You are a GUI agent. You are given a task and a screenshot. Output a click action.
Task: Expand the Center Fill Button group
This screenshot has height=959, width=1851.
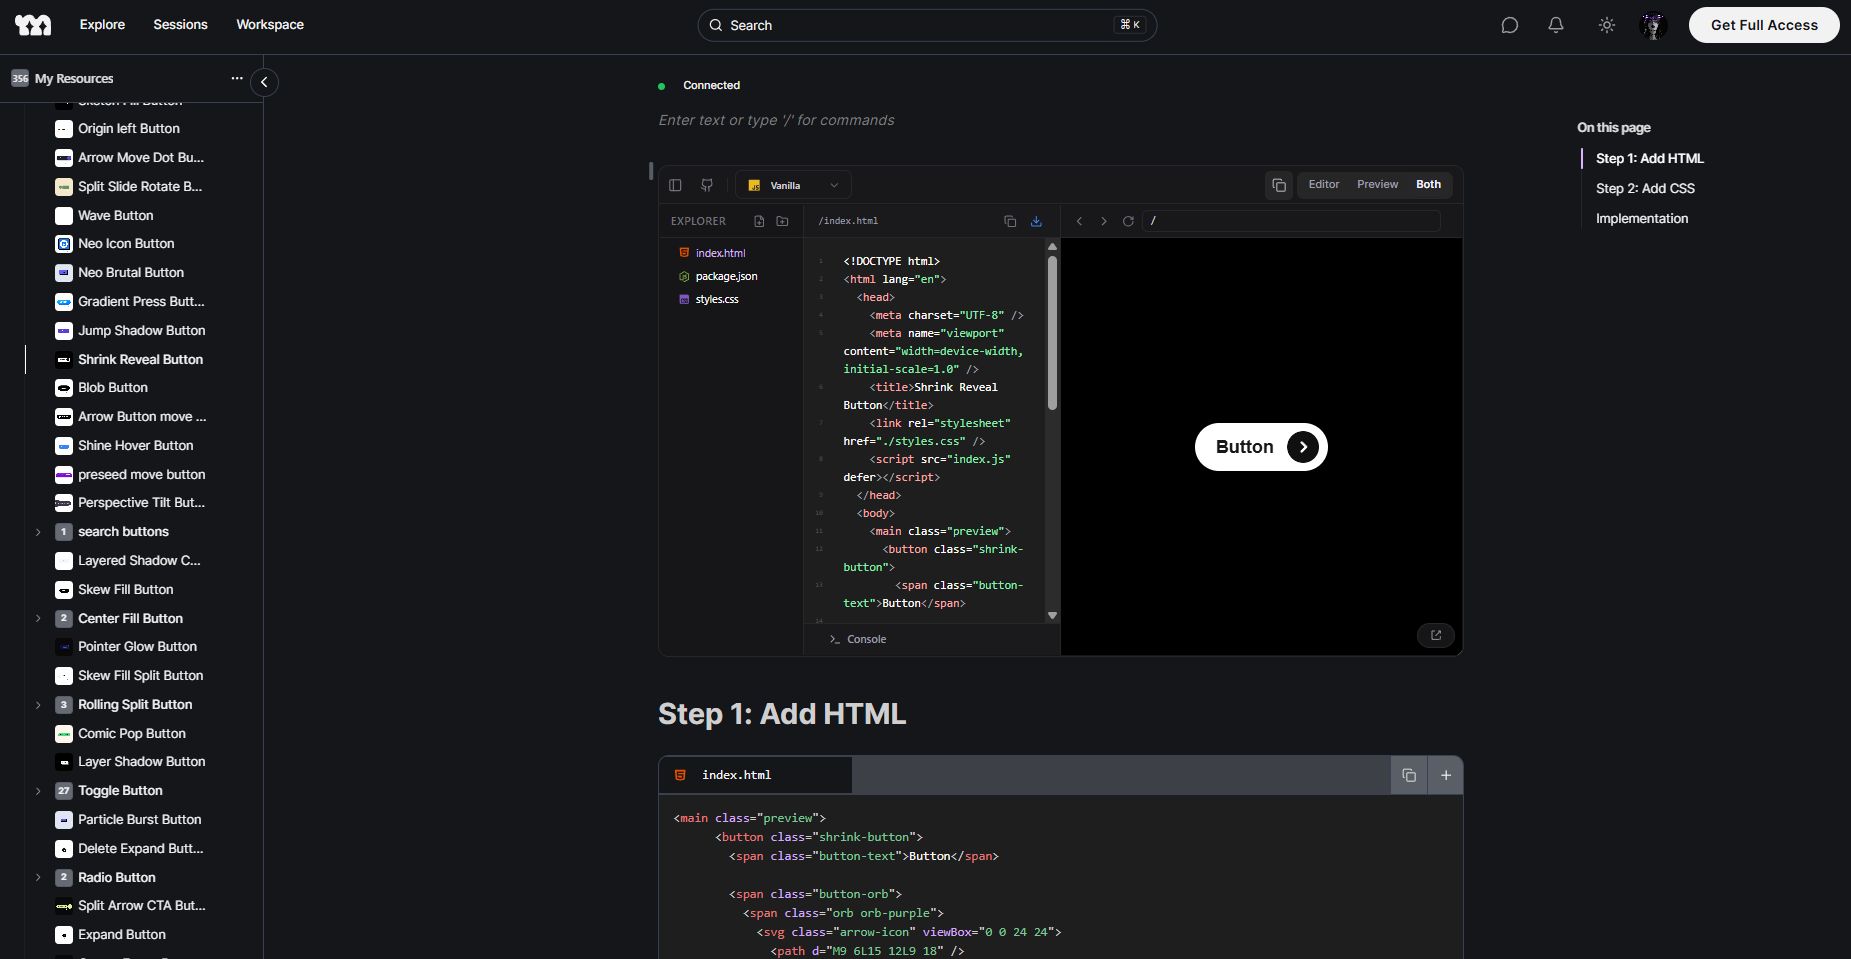[38, 619]
